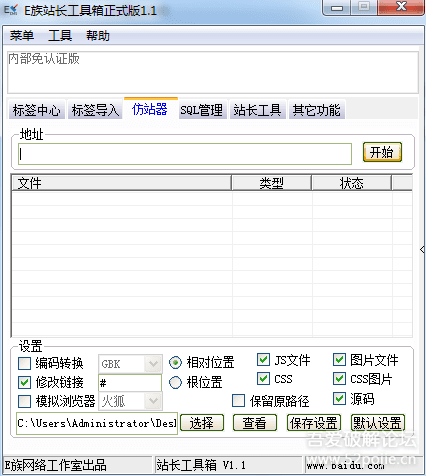Viewport: 426px width, 476px height.
Task: Open the 工具 menu
Action: pyautogui.click(x=60, y=35)
